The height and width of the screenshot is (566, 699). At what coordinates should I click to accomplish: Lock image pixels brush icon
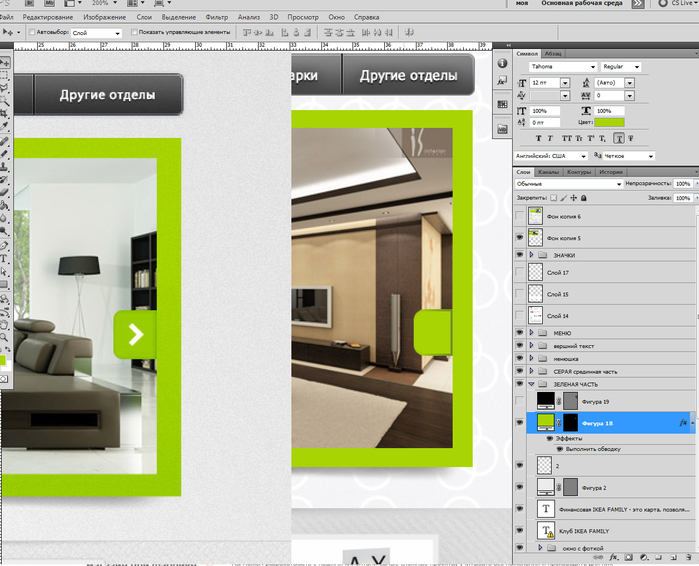point(563,198)
